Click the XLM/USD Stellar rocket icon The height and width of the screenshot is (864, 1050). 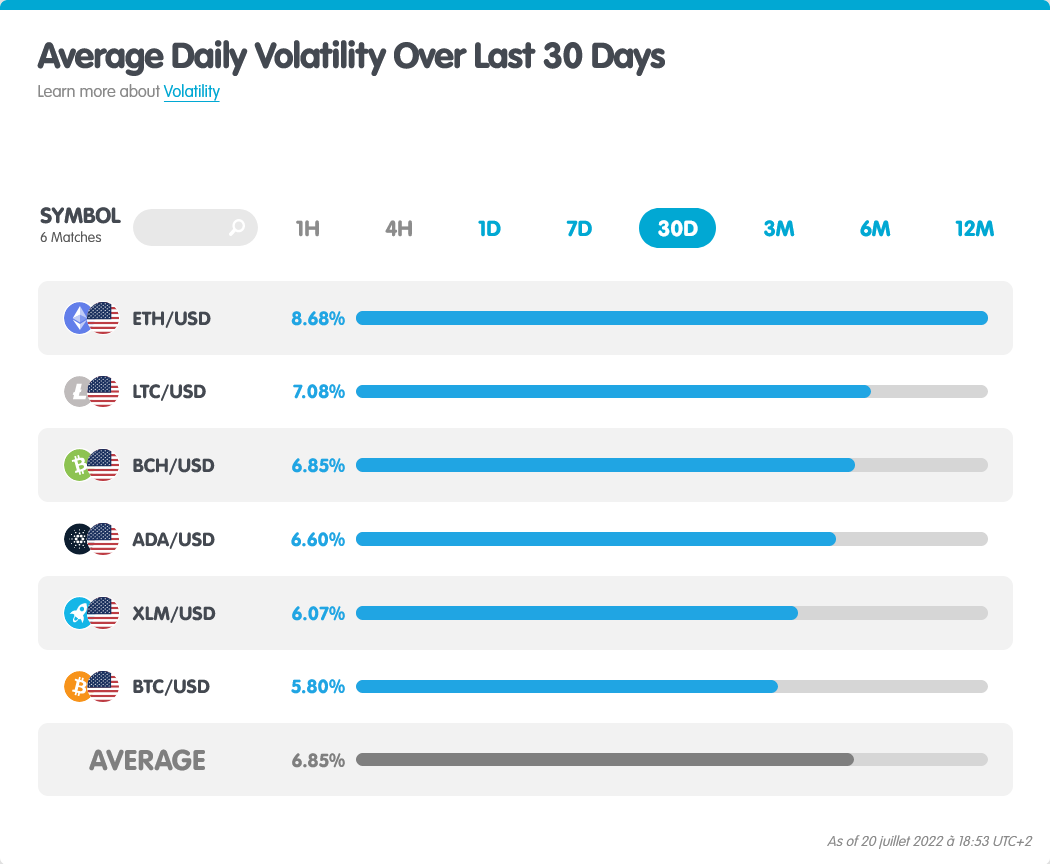coord(77,613)
